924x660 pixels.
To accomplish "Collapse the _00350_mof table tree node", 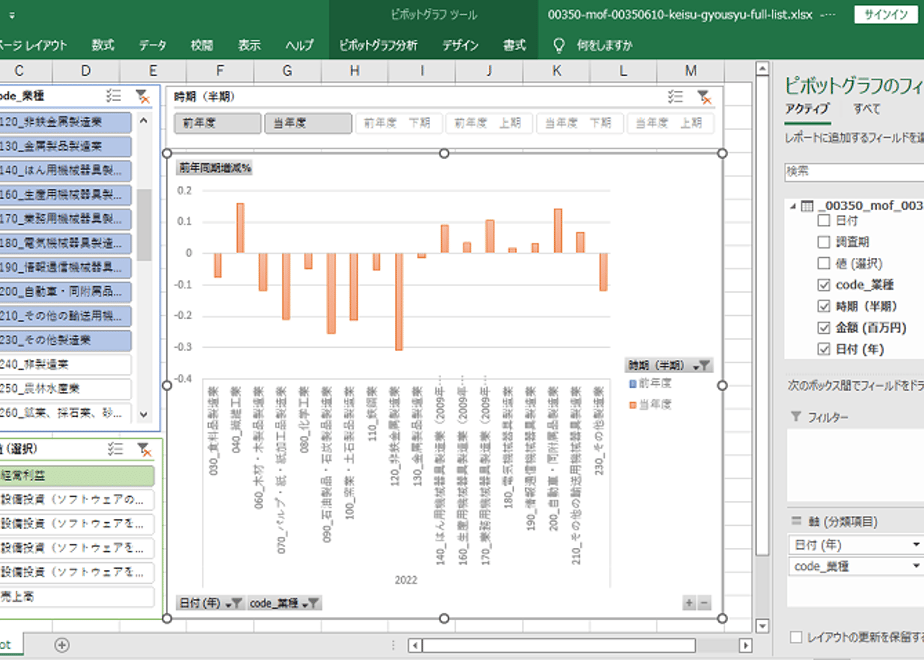I will click(793, 206).
